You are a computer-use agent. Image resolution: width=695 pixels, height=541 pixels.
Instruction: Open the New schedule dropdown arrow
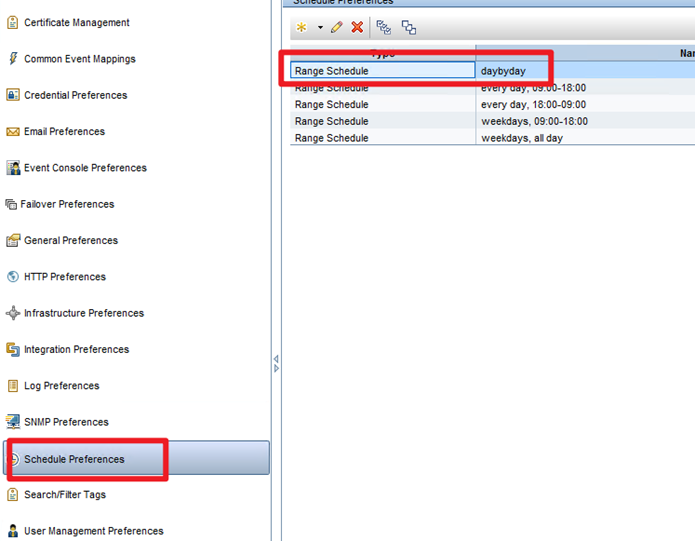click(320, 28)
